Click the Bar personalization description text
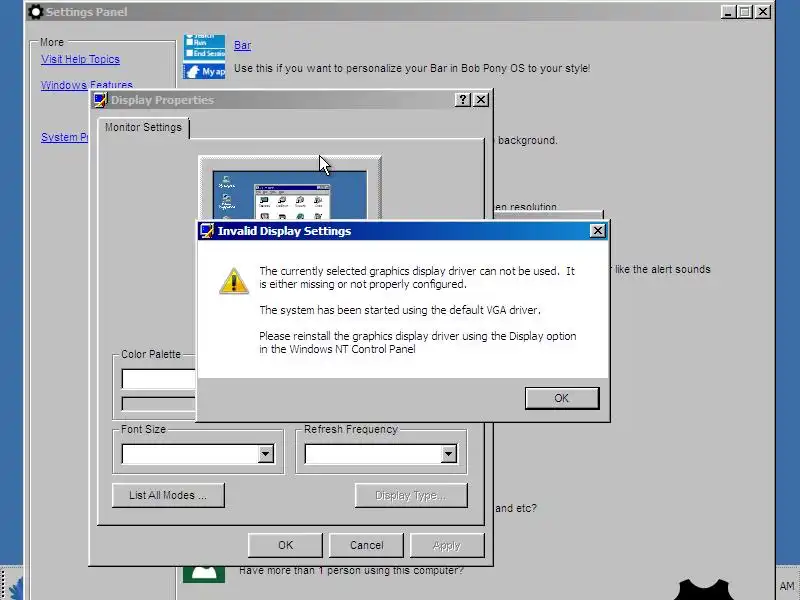The height and width of the screenshot is (600, 800). (412, 68)
